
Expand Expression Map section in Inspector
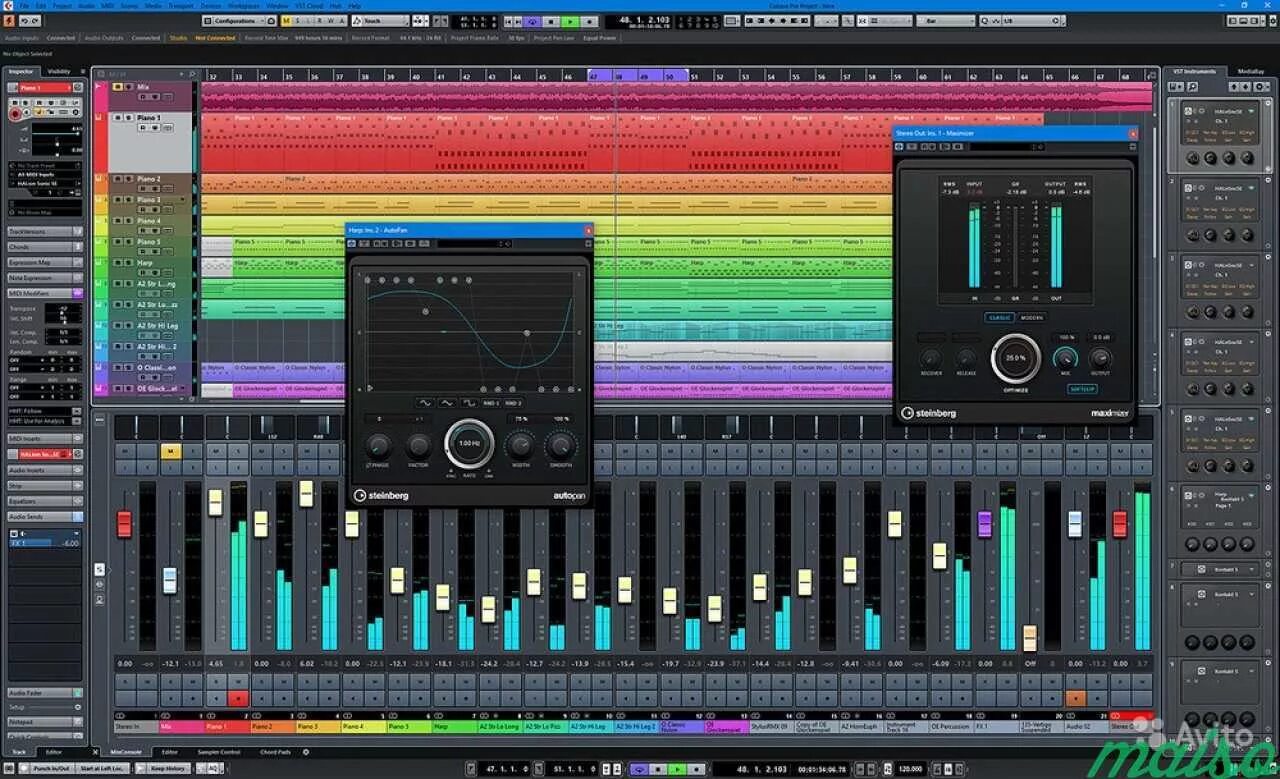pyautogui.click(x=45, y=262)
